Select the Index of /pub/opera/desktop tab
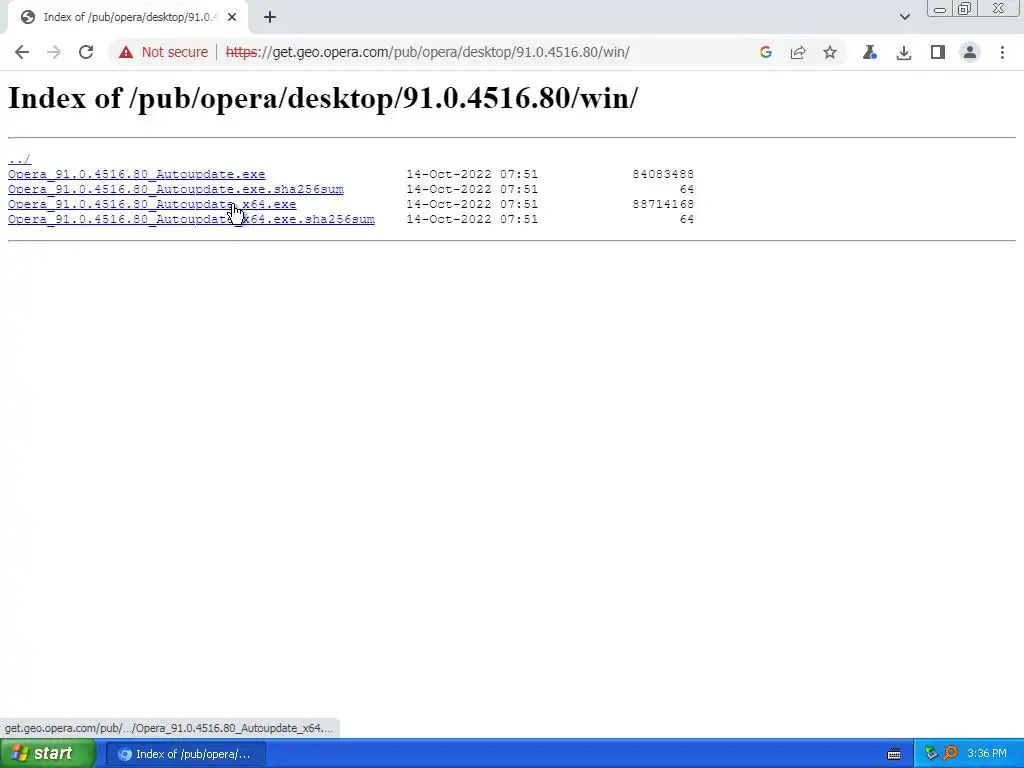The height and width of the screenshot is (768, 1024). point(127,18)
